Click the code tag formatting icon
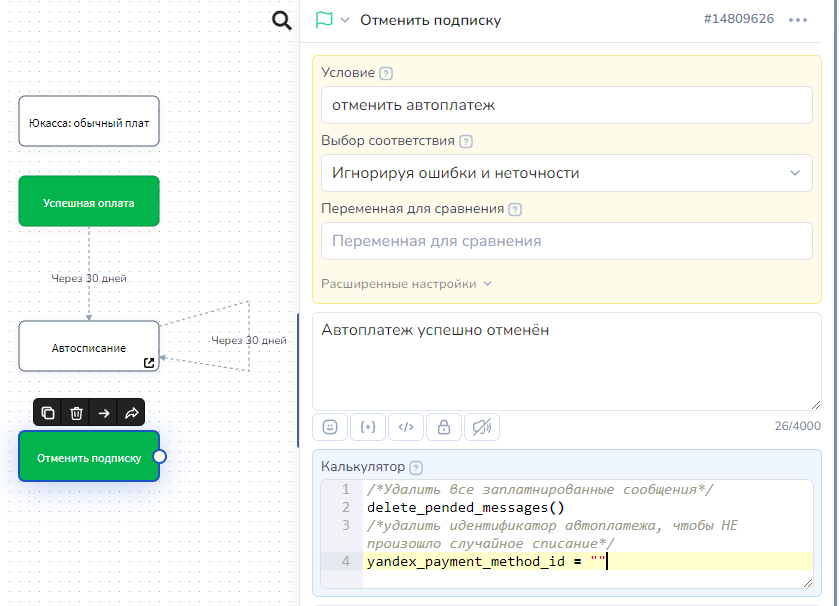 (x=406, y=427)
